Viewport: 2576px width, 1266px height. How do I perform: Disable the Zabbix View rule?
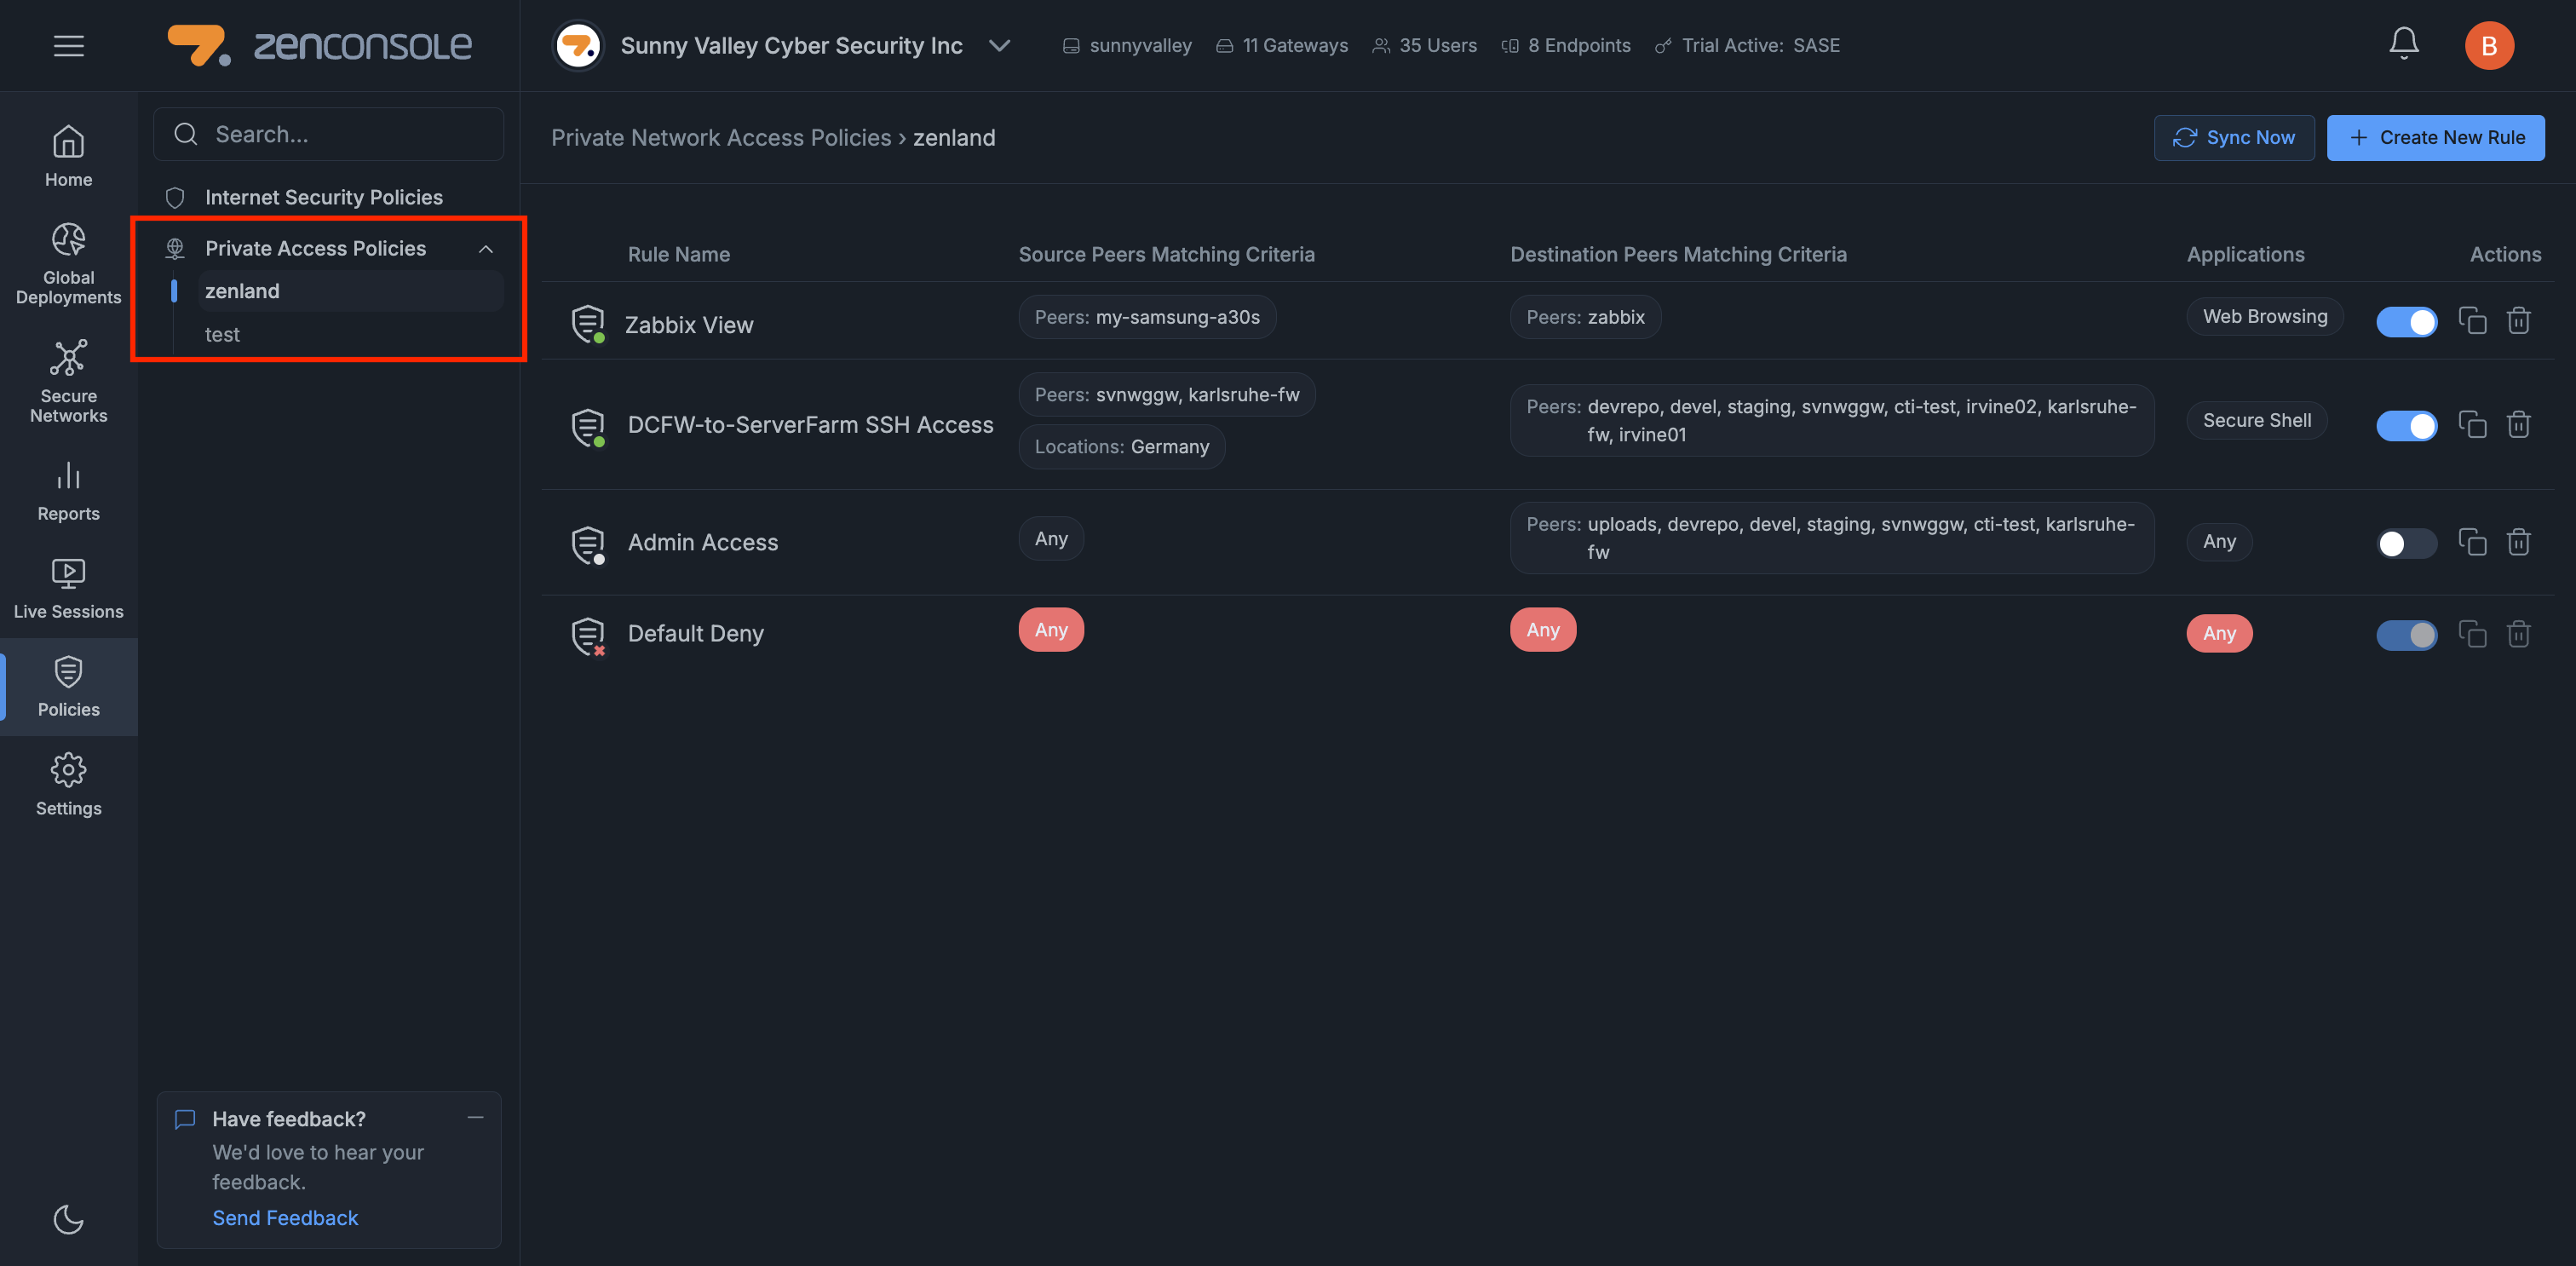2406,321
